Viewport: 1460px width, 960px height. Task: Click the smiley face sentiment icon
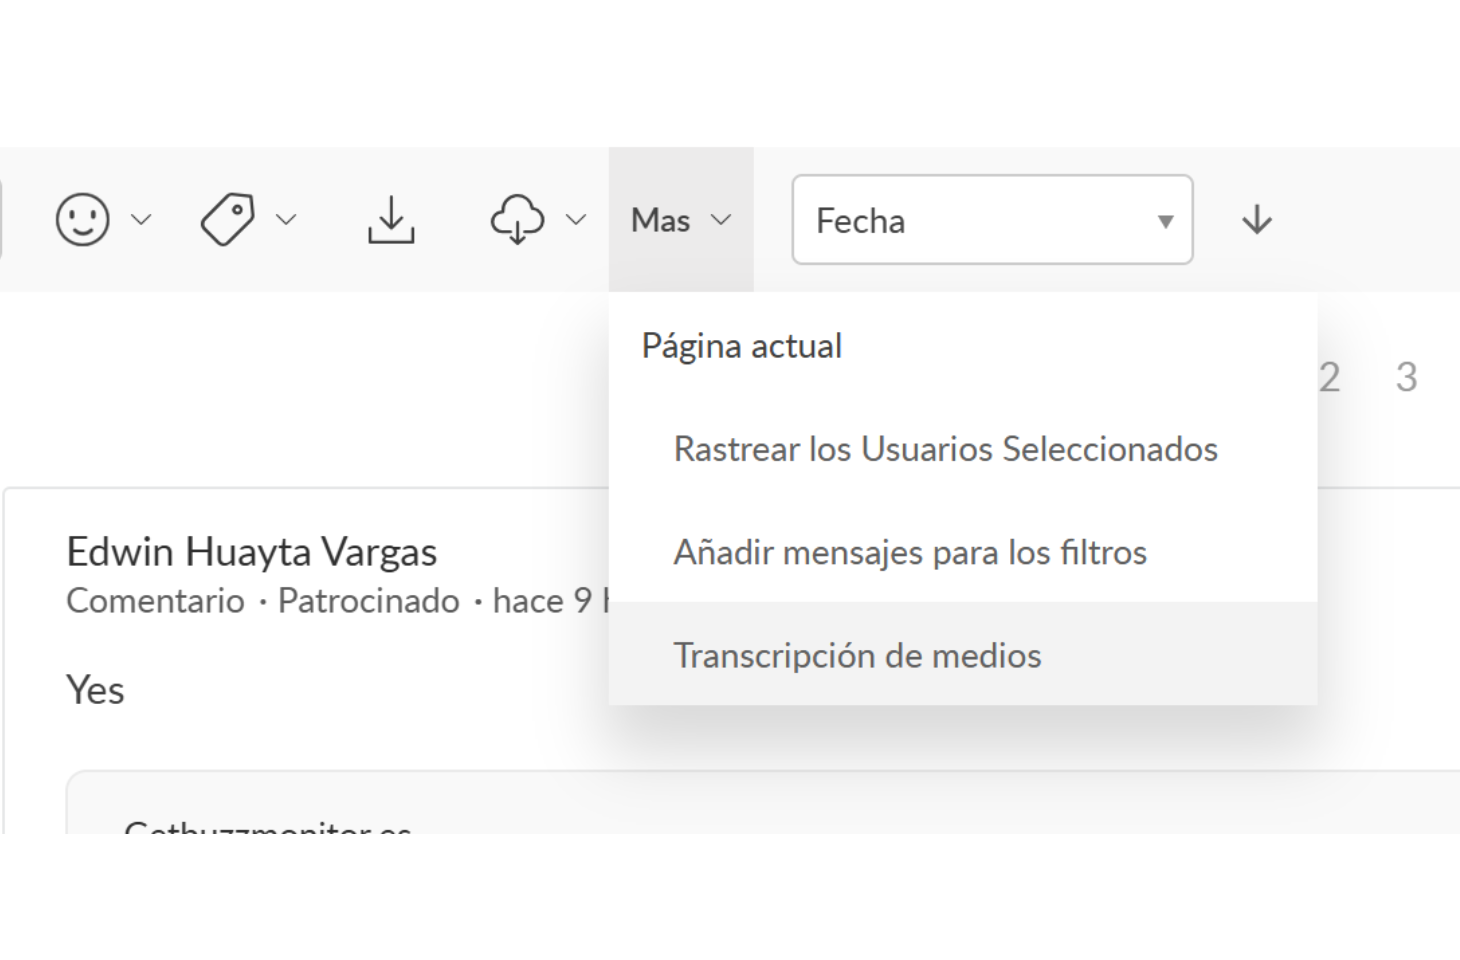(82, 219)
